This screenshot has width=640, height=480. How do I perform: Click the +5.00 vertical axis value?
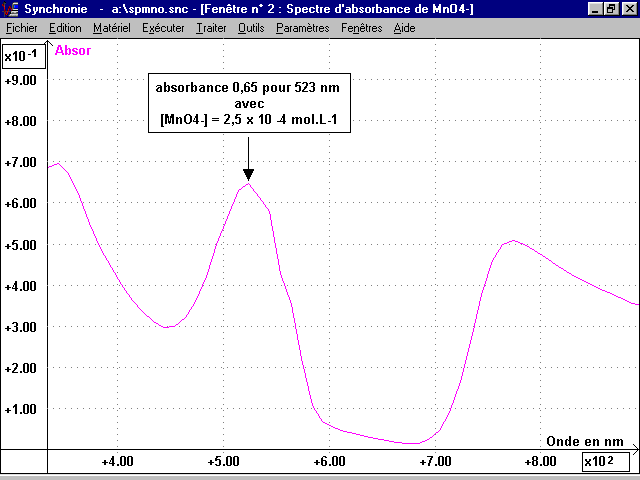coord(20,245)
